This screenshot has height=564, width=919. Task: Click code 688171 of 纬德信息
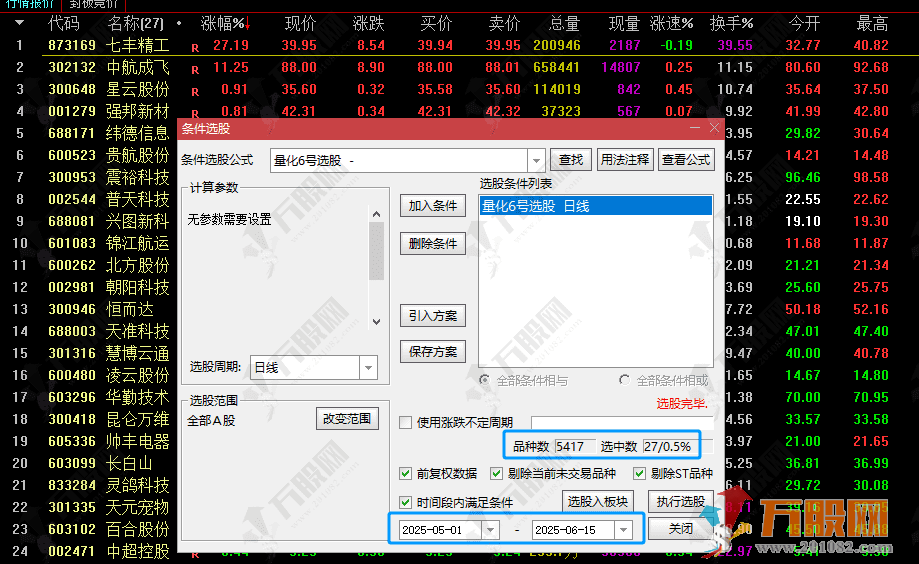point(72,133)
